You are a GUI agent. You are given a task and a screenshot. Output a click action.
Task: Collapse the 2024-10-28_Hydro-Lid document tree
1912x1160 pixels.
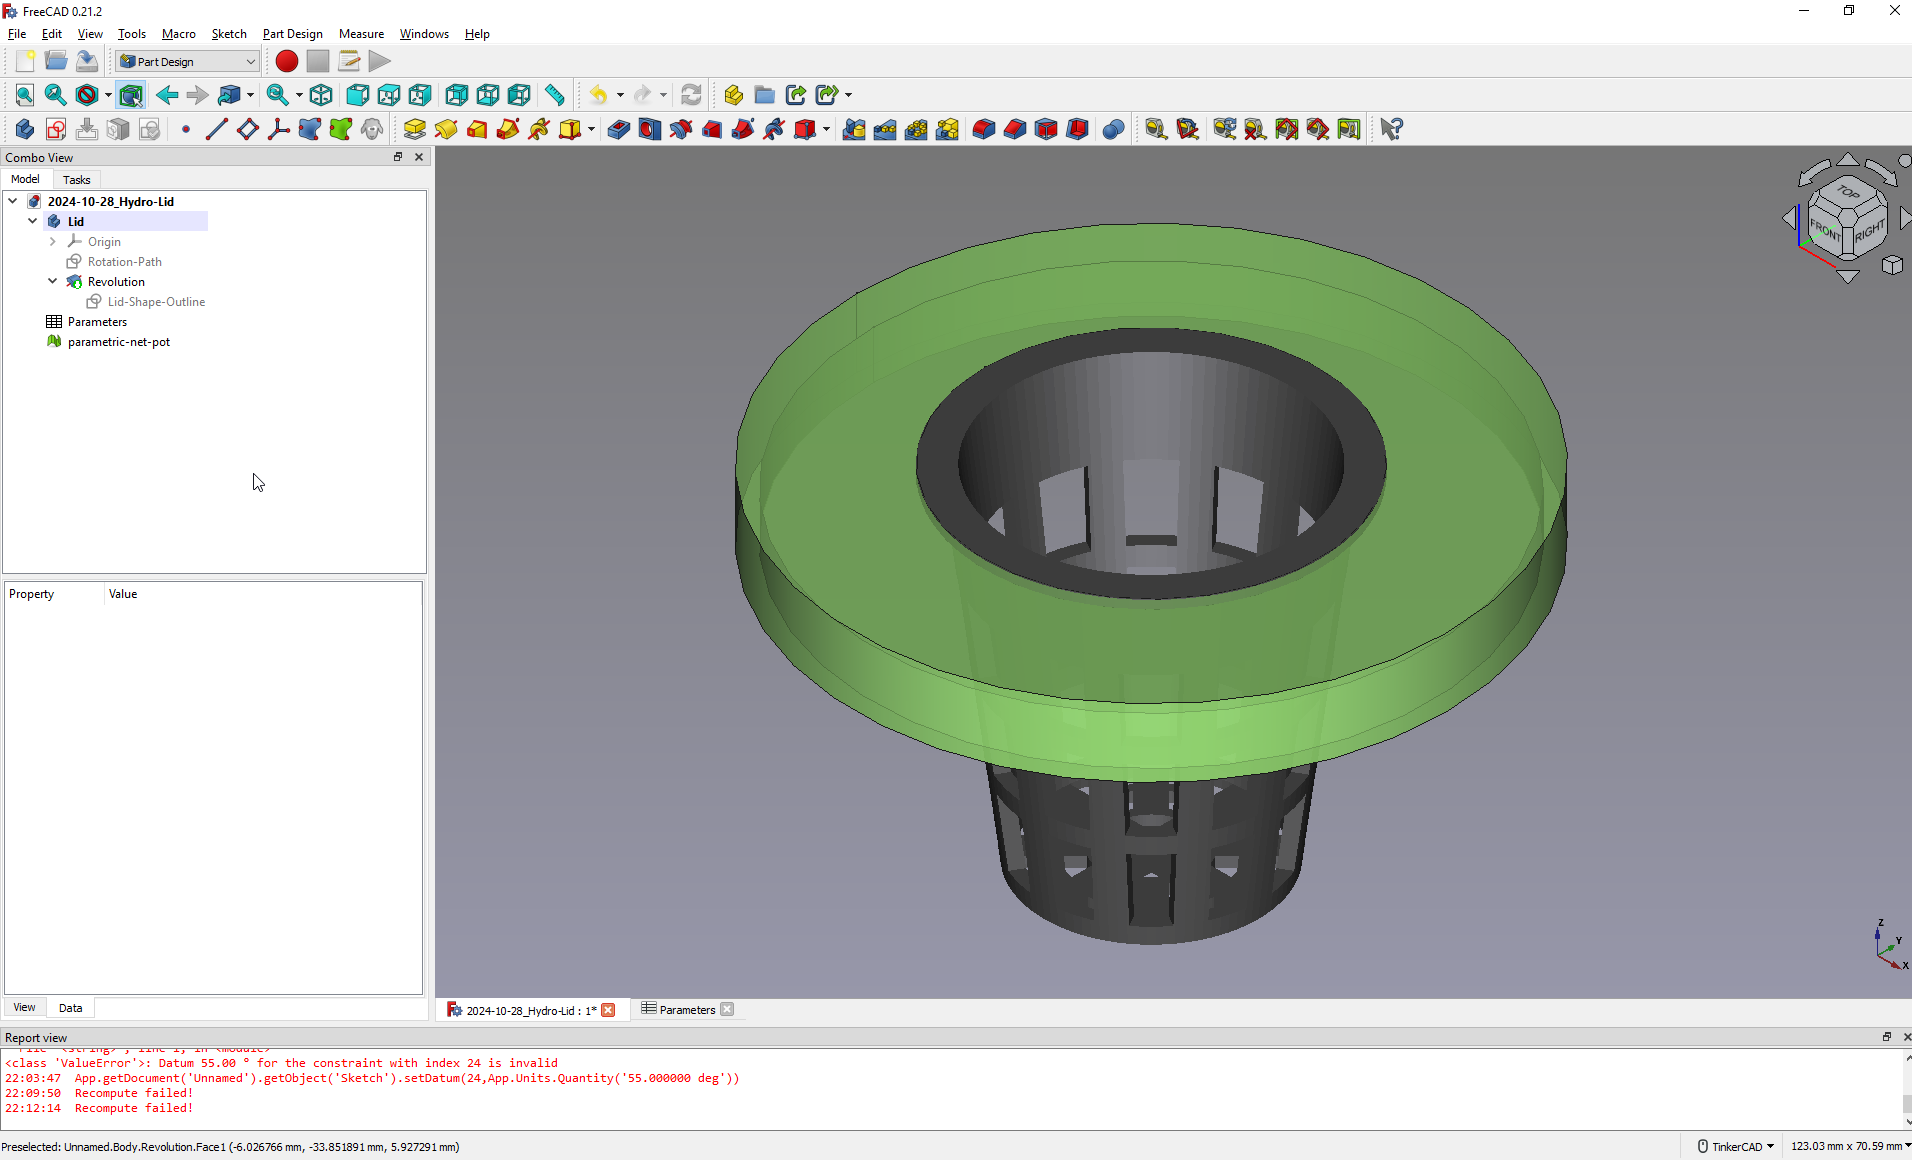click(x=13, y=201)
